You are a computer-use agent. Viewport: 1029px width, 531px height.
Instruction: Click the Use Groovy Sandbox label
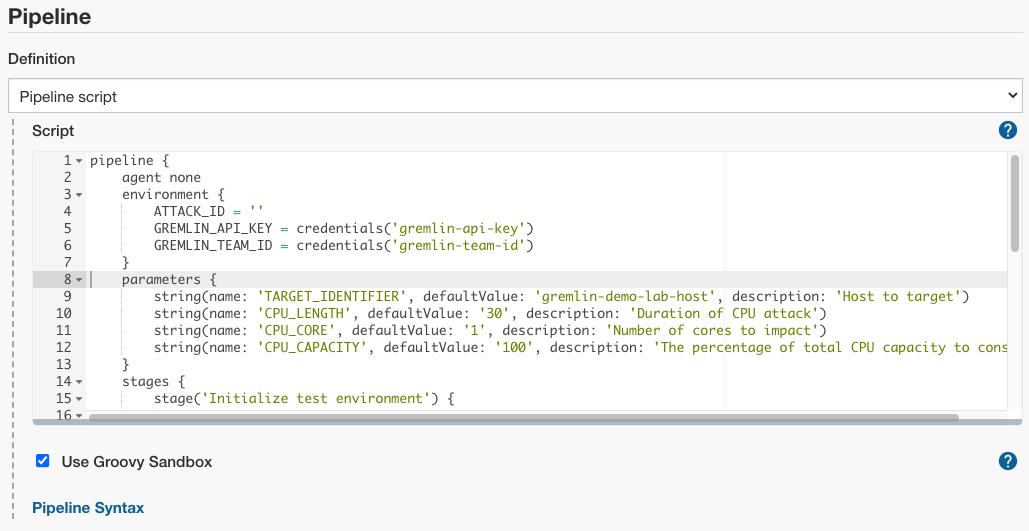point(136,461)
